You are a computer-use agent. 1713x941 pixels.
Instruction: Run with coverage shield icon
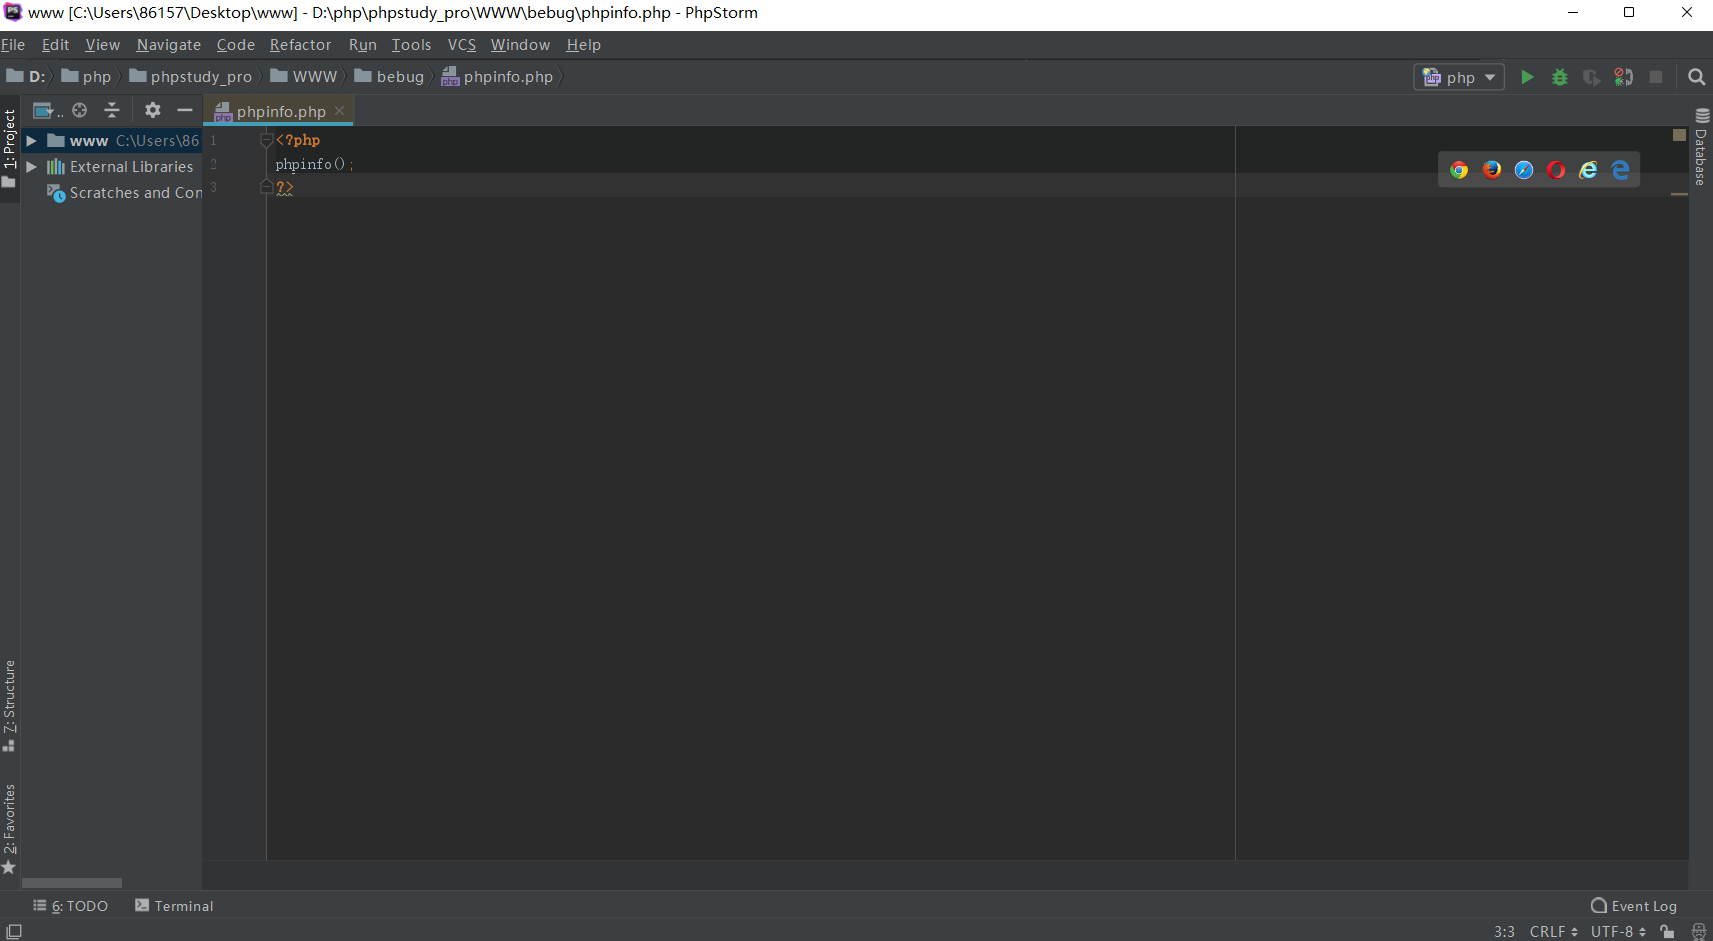tap(1591, 77)
